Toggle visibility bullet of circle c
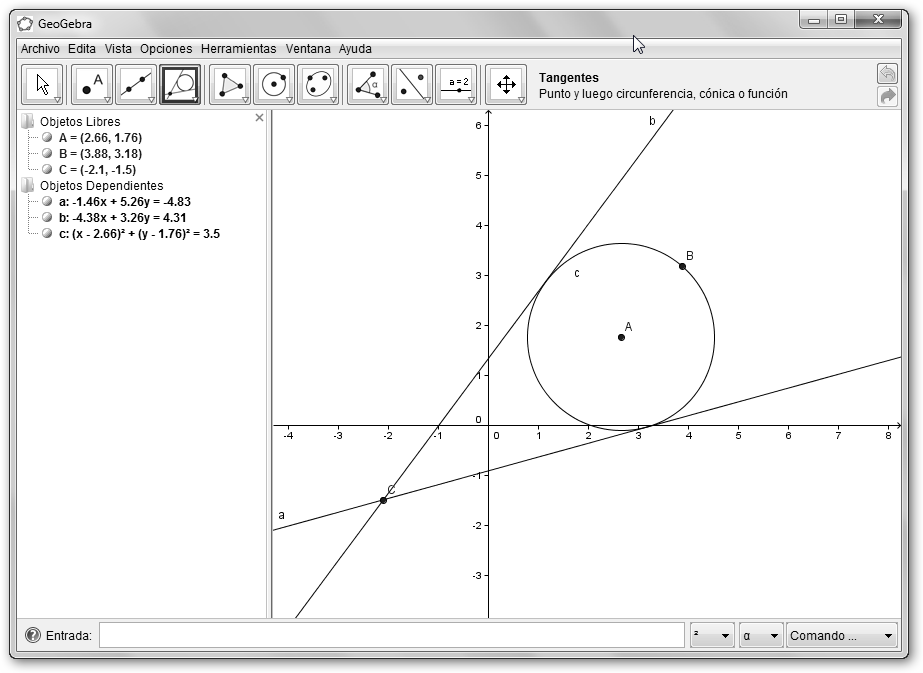The width and height of the screenshot is (923, 673). tap(47, 233)
